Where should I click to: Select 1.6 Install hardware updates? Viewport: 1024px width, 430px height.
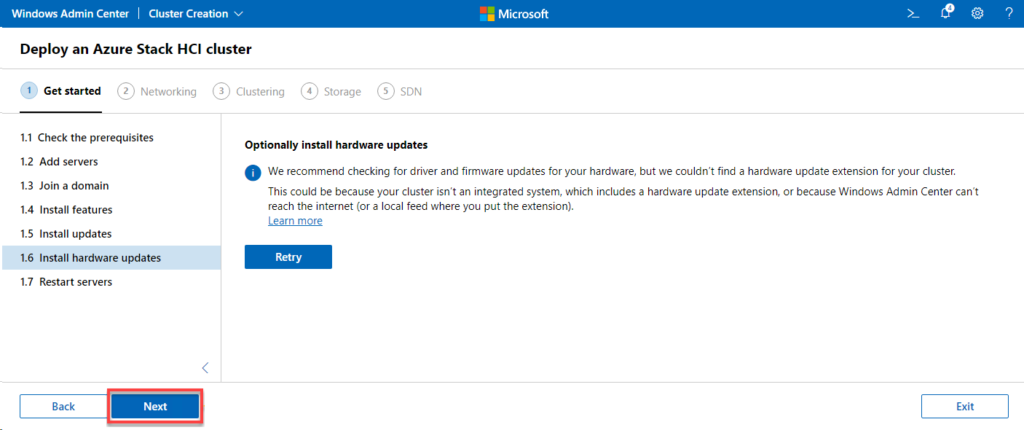(111, 257)
